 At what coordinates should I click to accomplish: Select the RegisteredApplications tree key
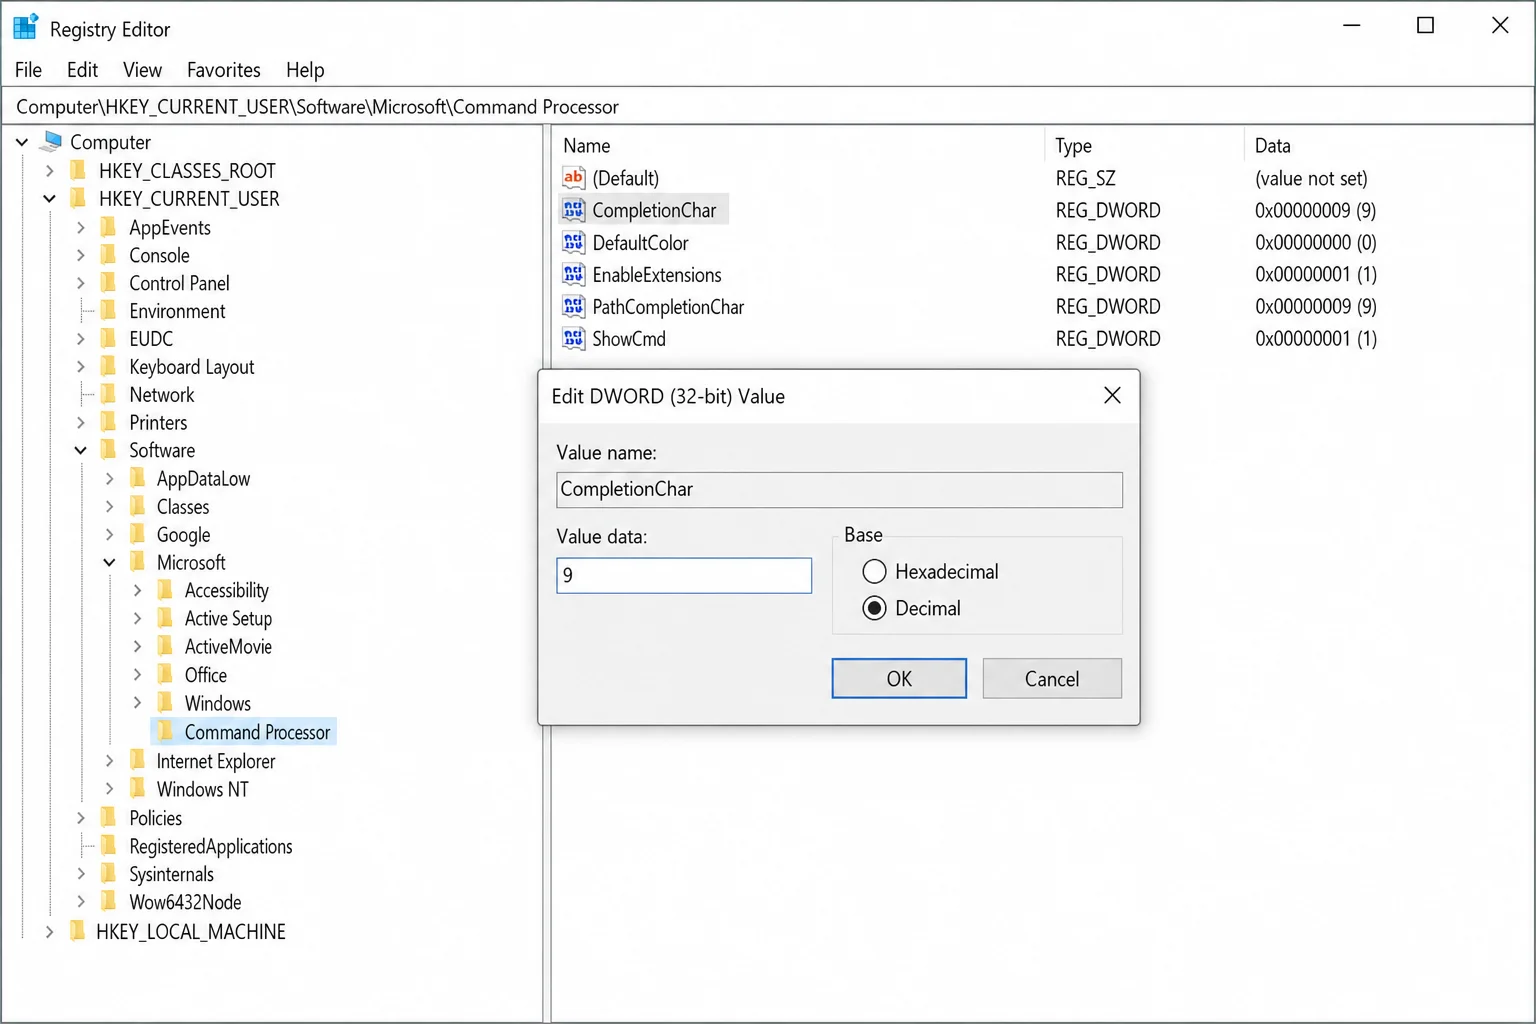tap(210, 846)
